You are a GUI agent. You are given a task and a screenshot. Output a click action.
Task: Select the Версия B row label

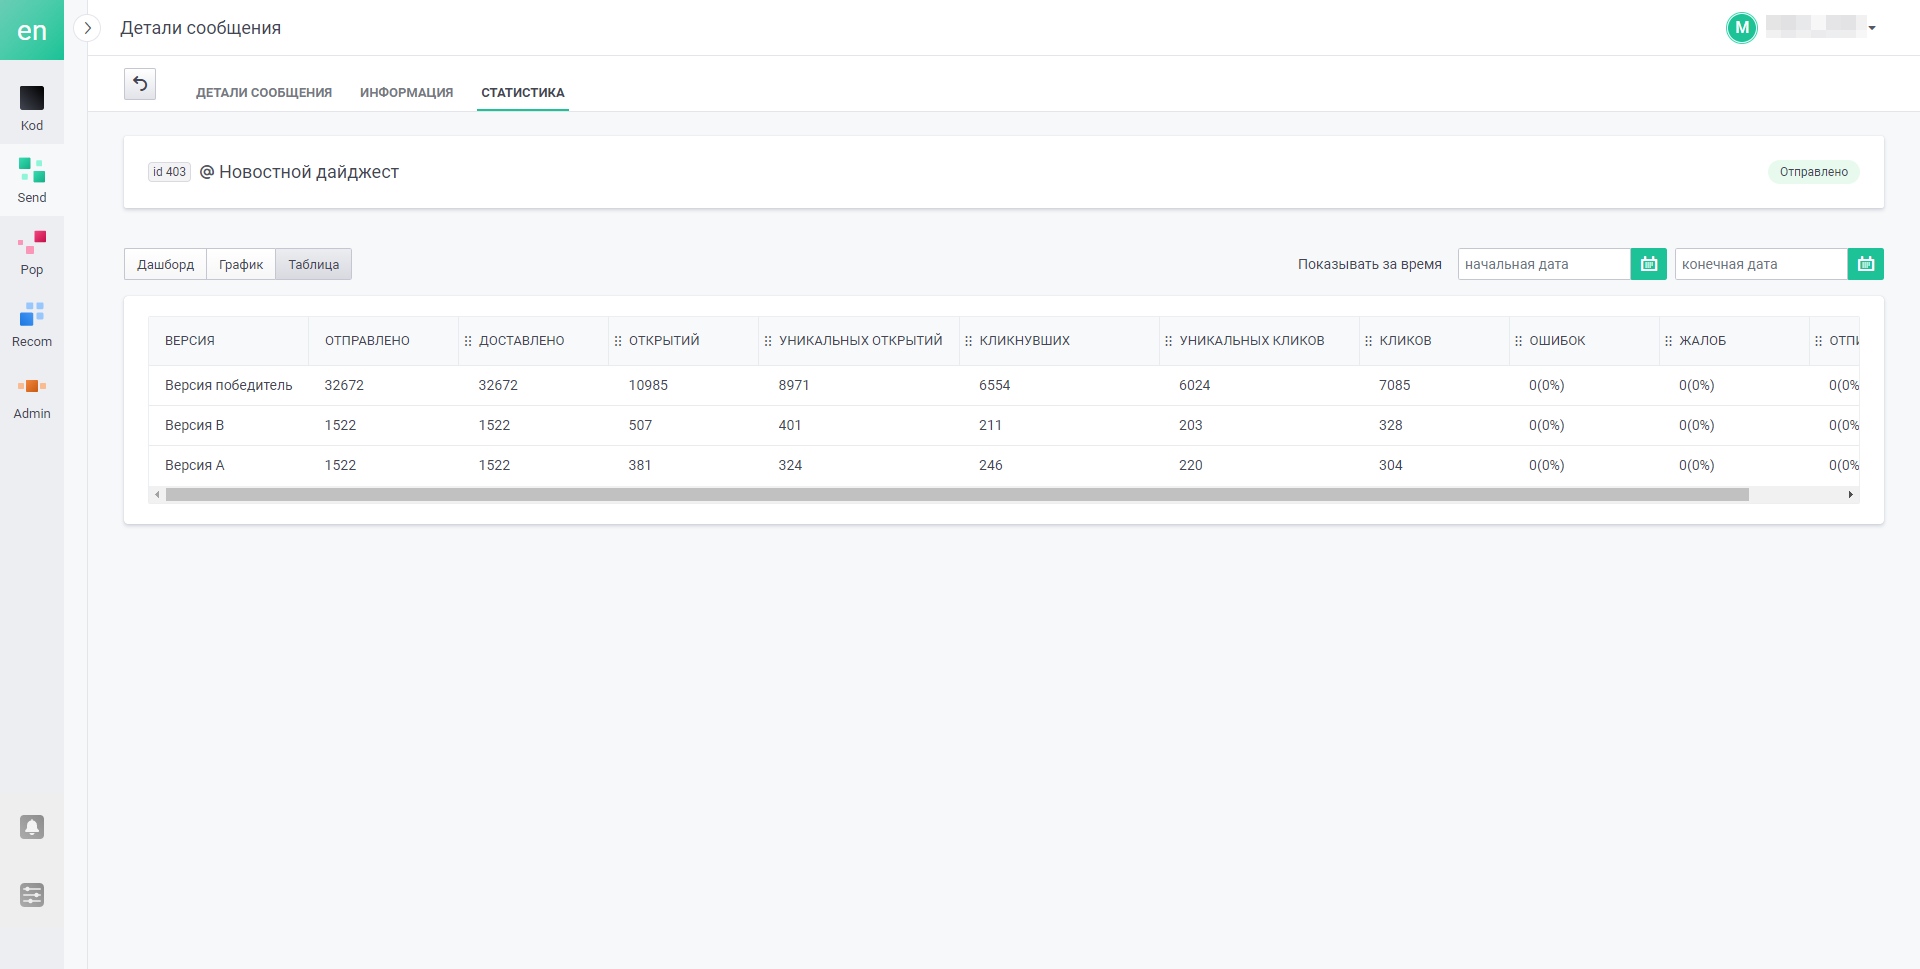coord(195,425)
